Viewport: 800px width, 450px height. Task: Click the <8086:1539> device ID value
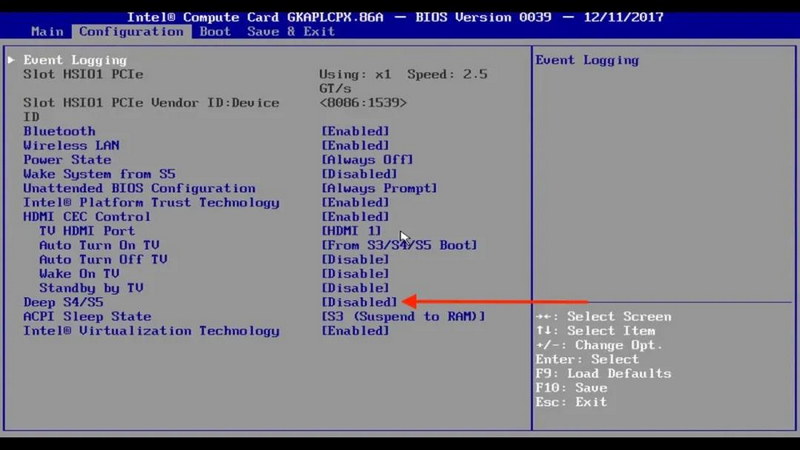pyautogui.click(x=363, y=103)
